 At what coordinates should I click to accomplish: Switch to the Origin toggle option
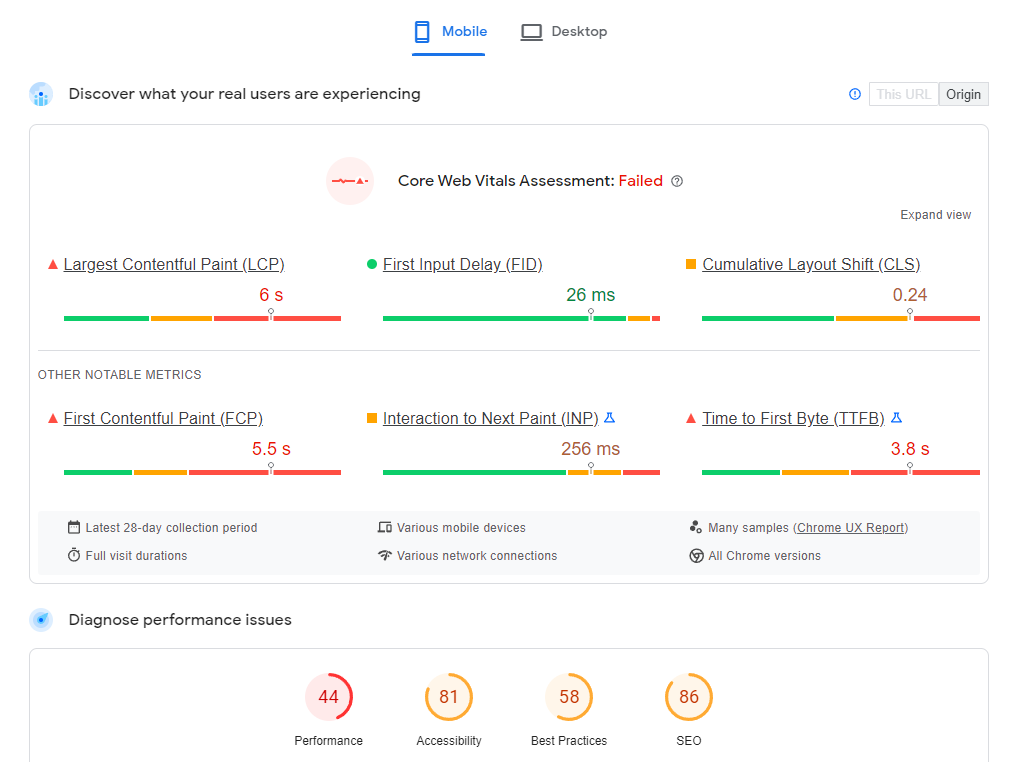(x=963, y=94)
